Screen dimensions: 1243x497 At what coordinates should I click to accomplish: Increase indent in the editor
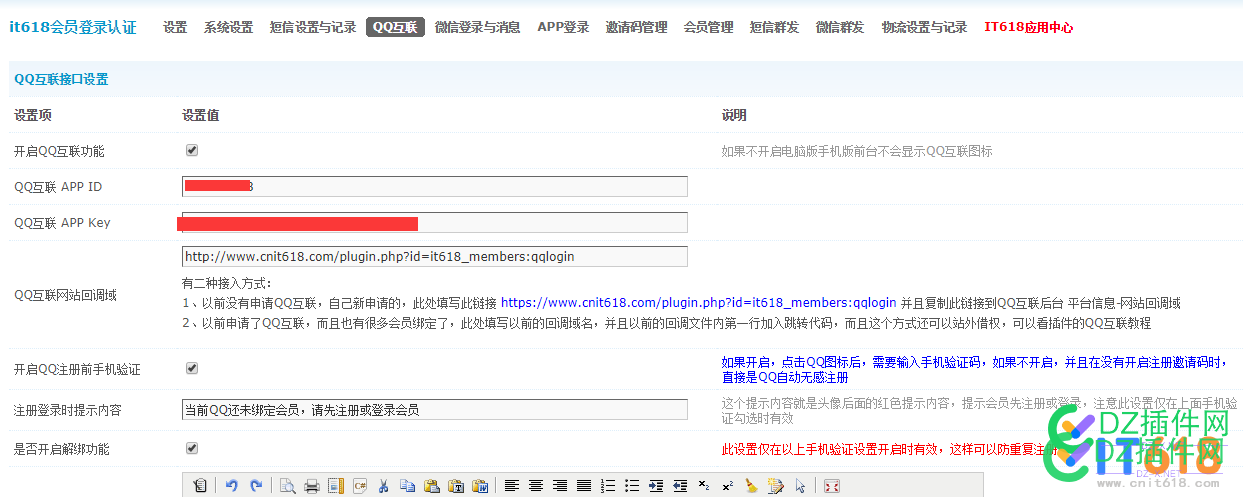656,486
